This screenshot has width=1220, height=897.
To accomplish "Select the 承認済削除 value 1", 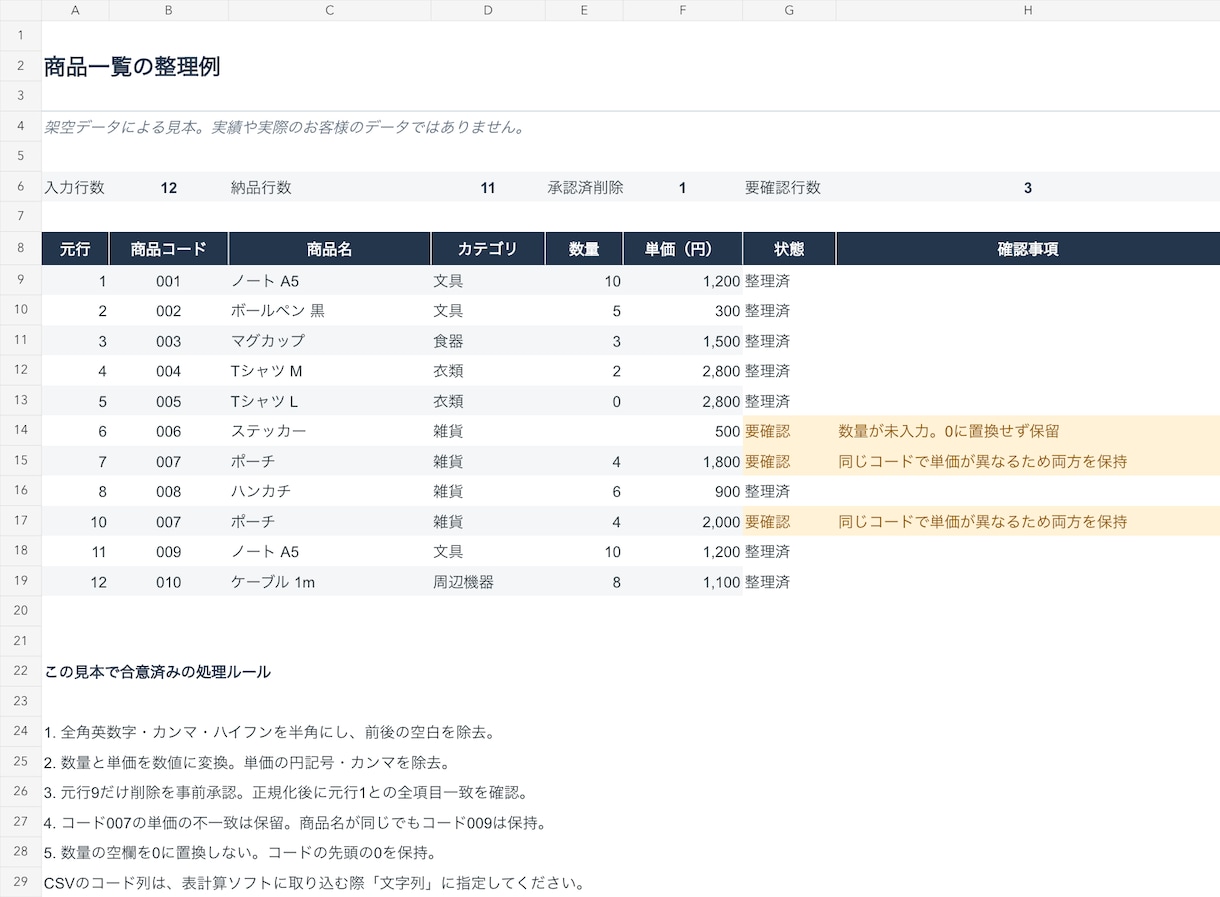I will [x=683, y=187].
